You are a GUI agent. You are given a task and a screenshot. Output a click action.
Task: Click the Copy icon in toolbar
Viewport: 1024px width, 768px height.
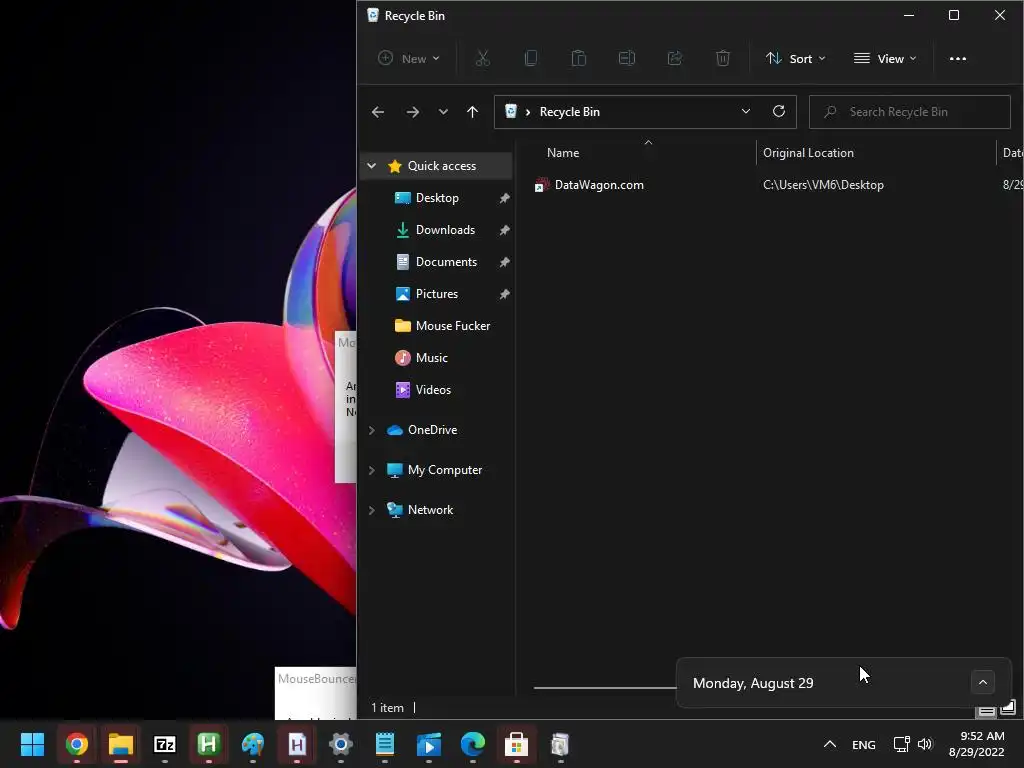(531, 59)
